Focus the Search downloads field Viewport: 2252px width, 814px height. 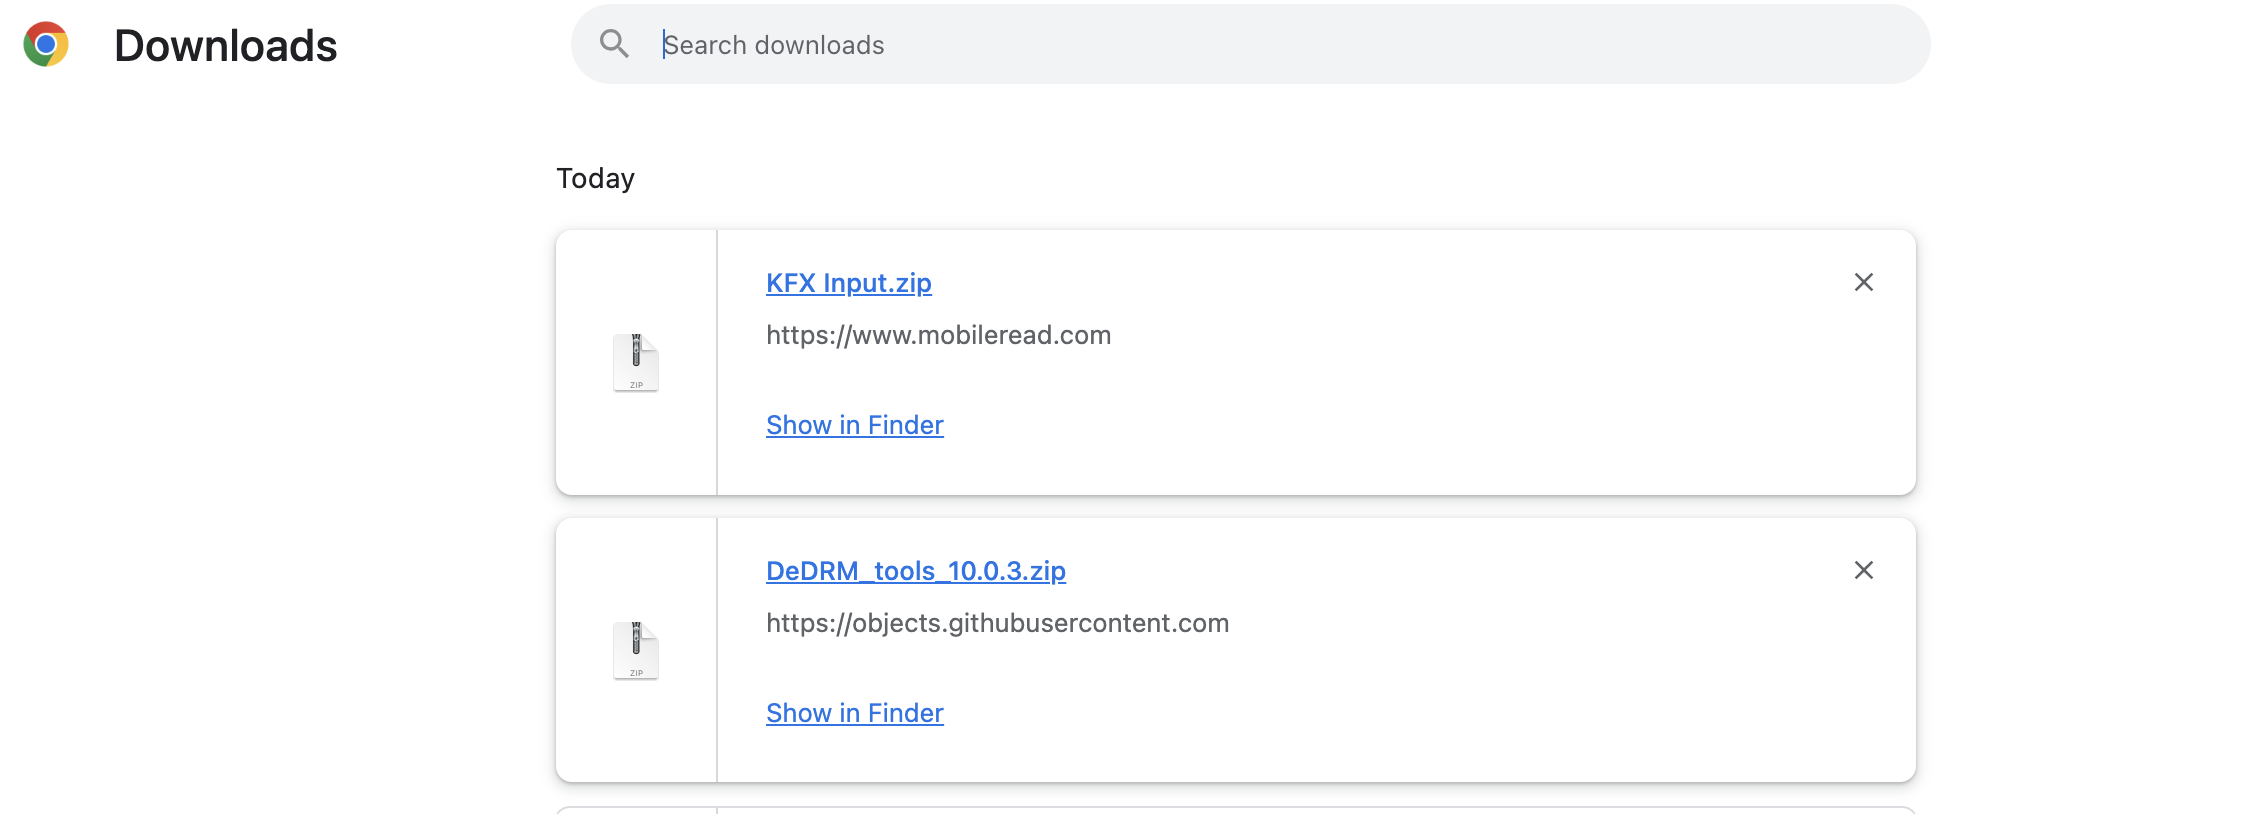tap(1100, 45)
